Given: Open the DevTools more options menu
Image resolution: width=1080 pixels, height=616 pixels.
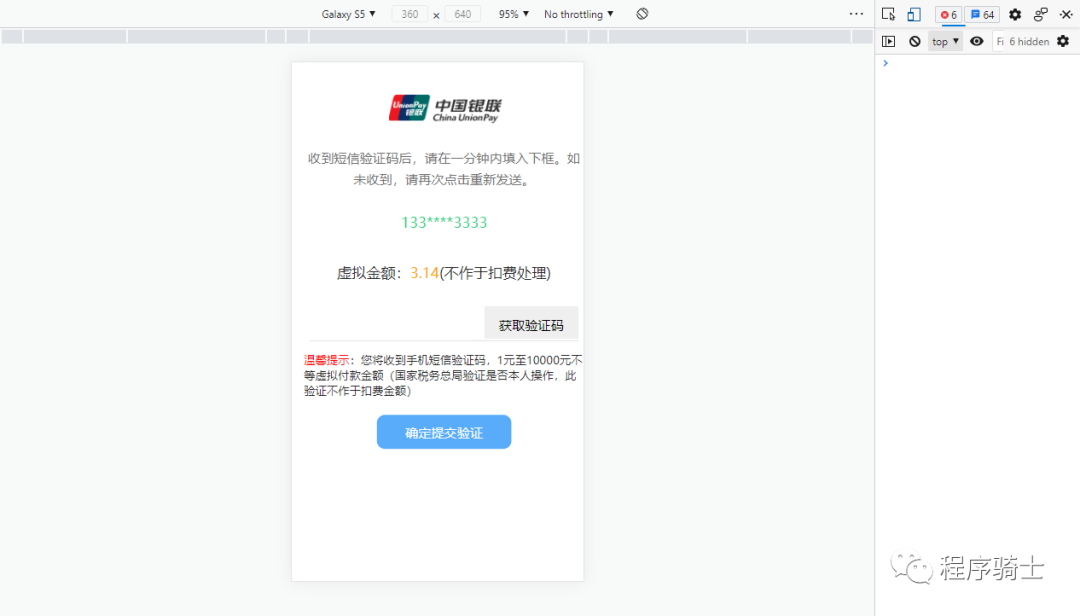Looking at the screenshot, I should 1042,14.
